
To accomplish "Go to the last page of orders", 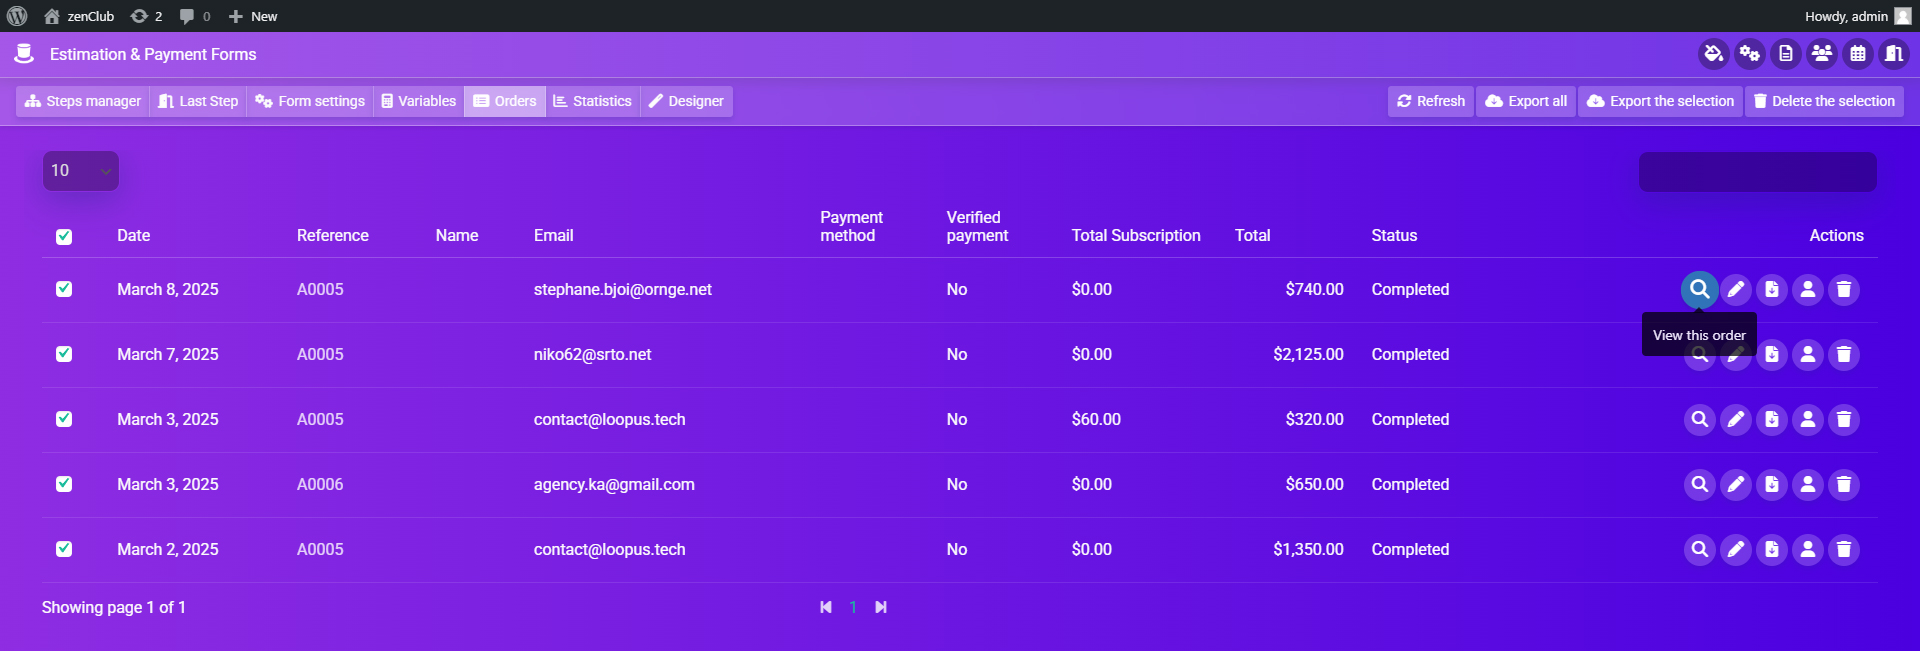I will (880, 607).
